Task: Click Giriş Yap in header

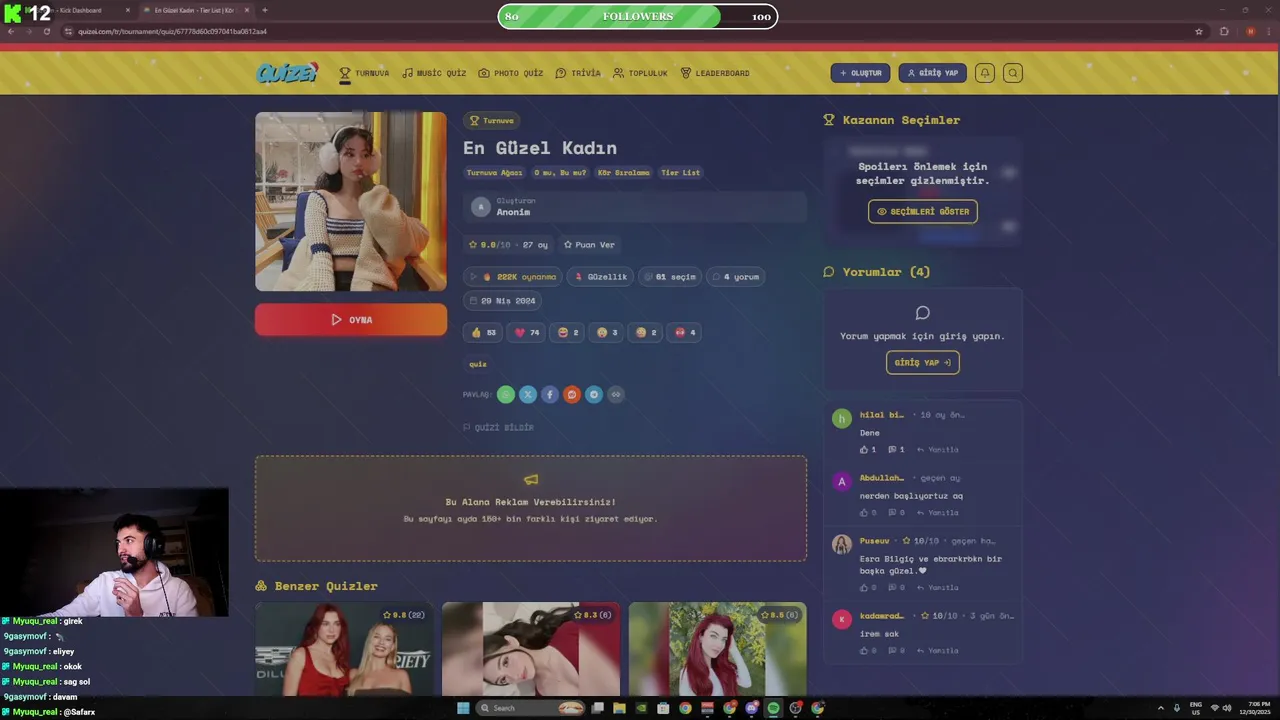Action: tap(932, 73)
